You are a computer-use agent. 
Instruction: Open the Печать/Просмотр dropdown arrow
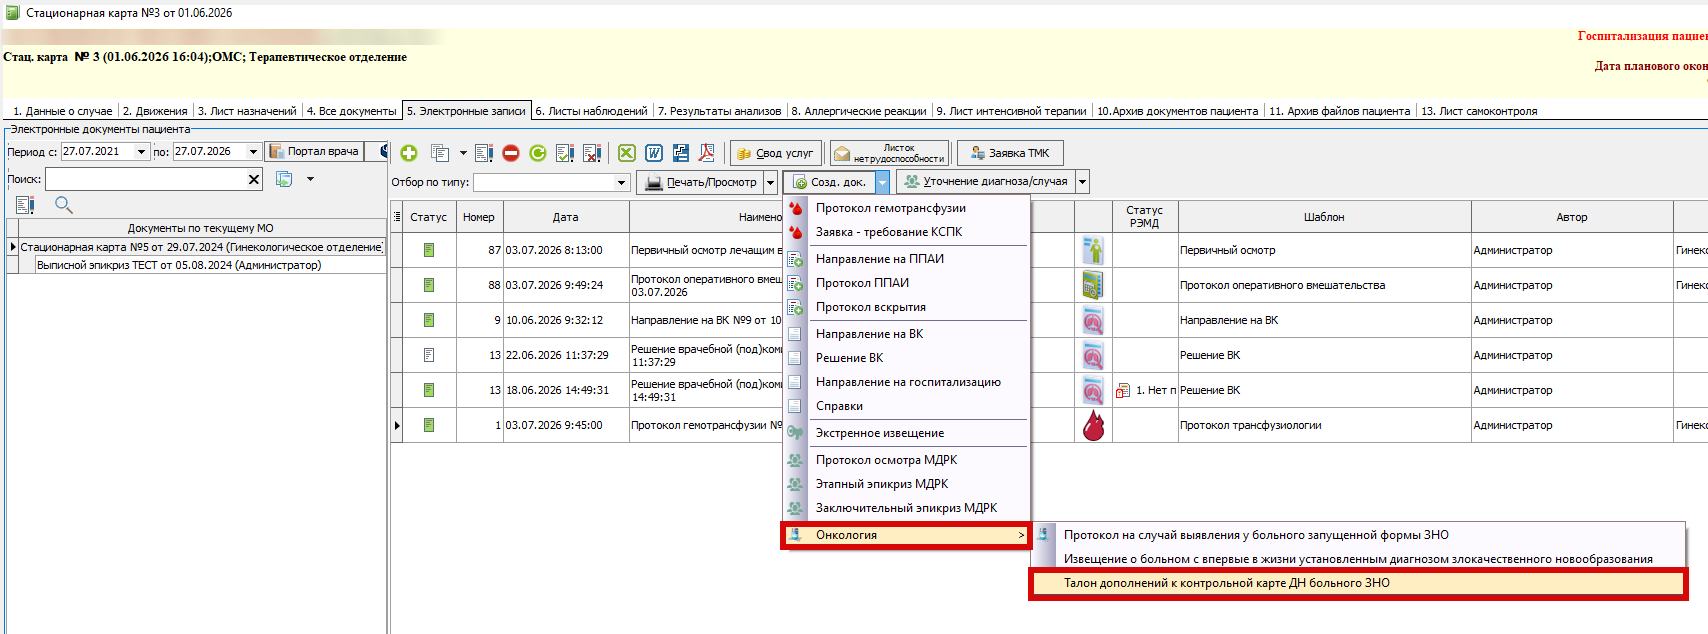point(771,182)
